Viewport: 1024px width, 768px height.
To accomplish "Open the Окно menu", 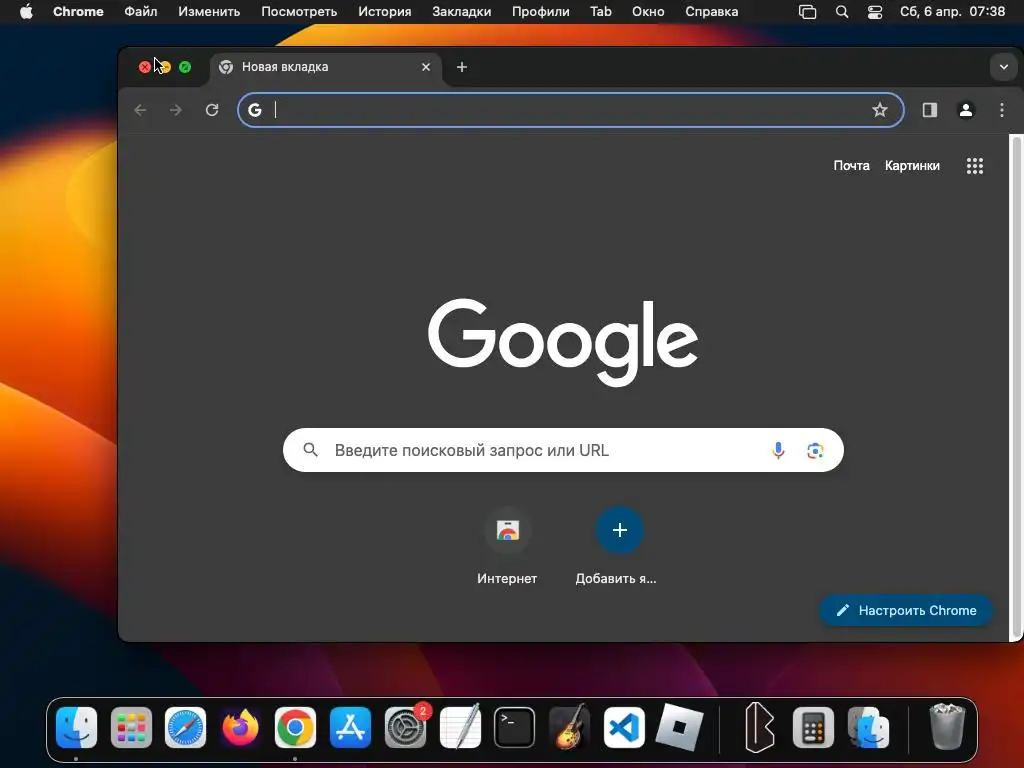I will click(648, 12).
